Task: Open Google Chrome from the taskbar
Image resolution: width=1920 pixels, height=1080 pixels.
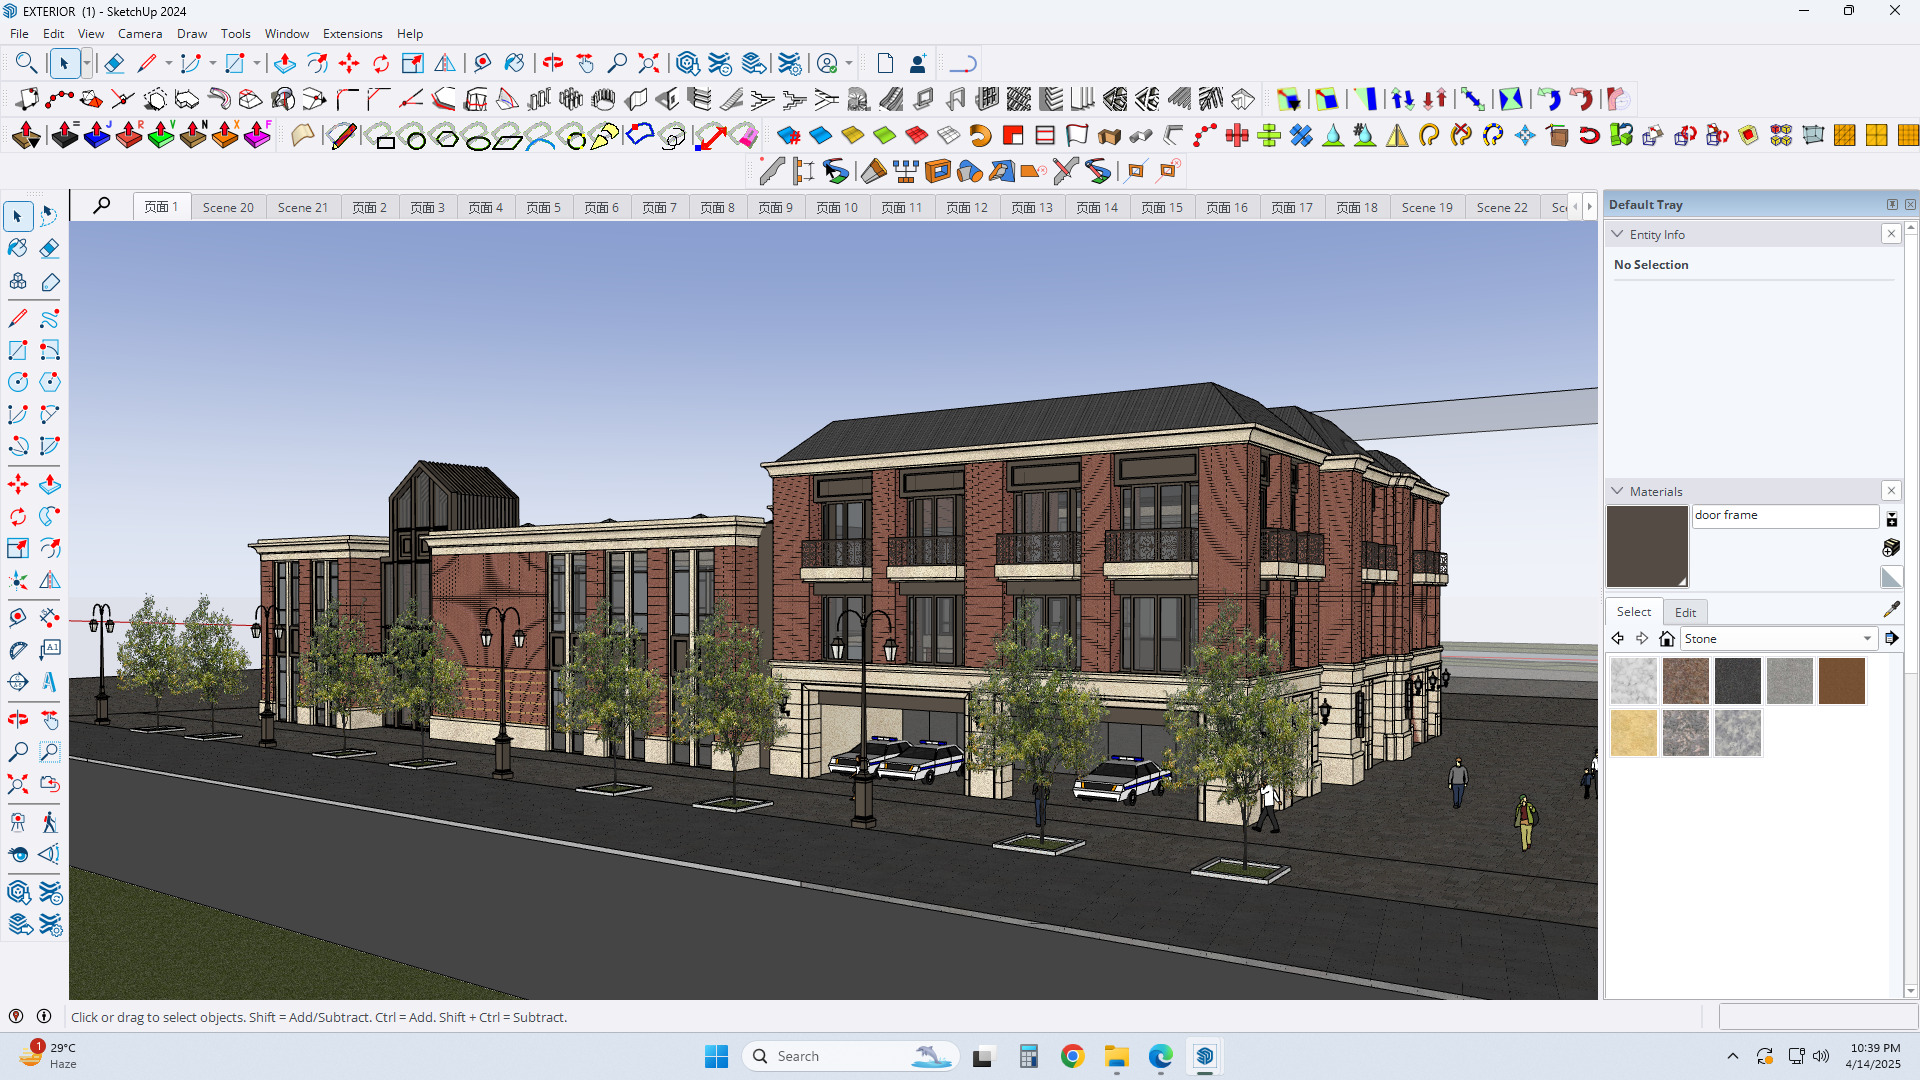Action: (x=1072, y=1056)
